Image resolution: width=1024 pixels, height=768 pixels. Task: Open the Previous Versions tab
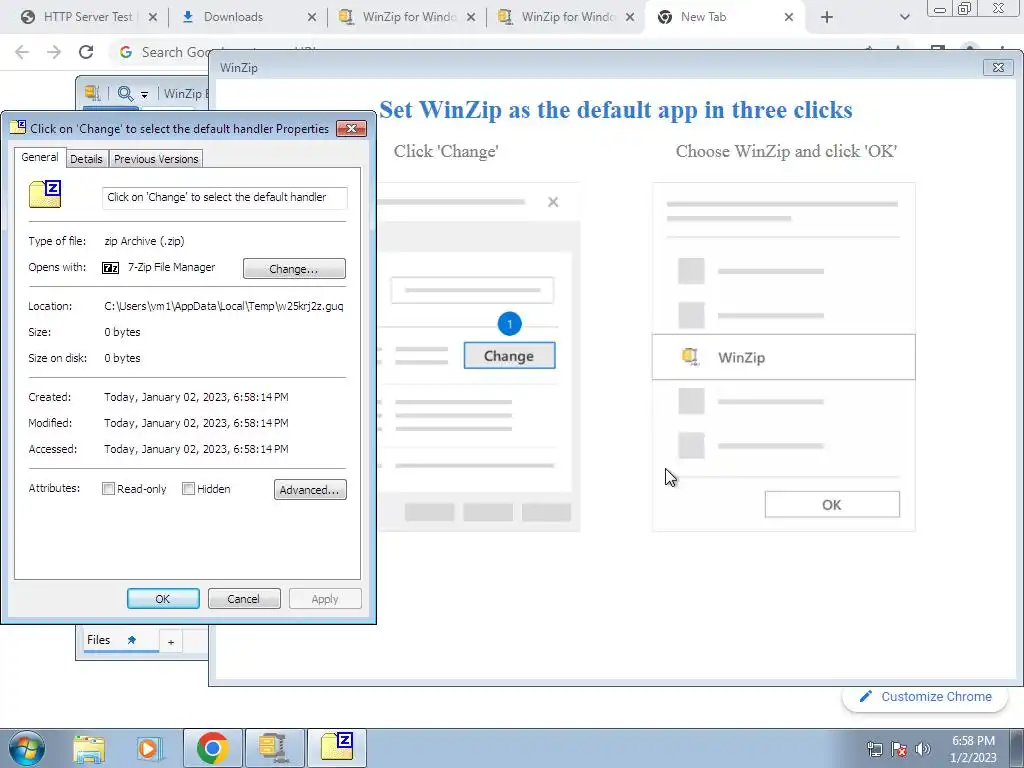click(x=156, y=159)
